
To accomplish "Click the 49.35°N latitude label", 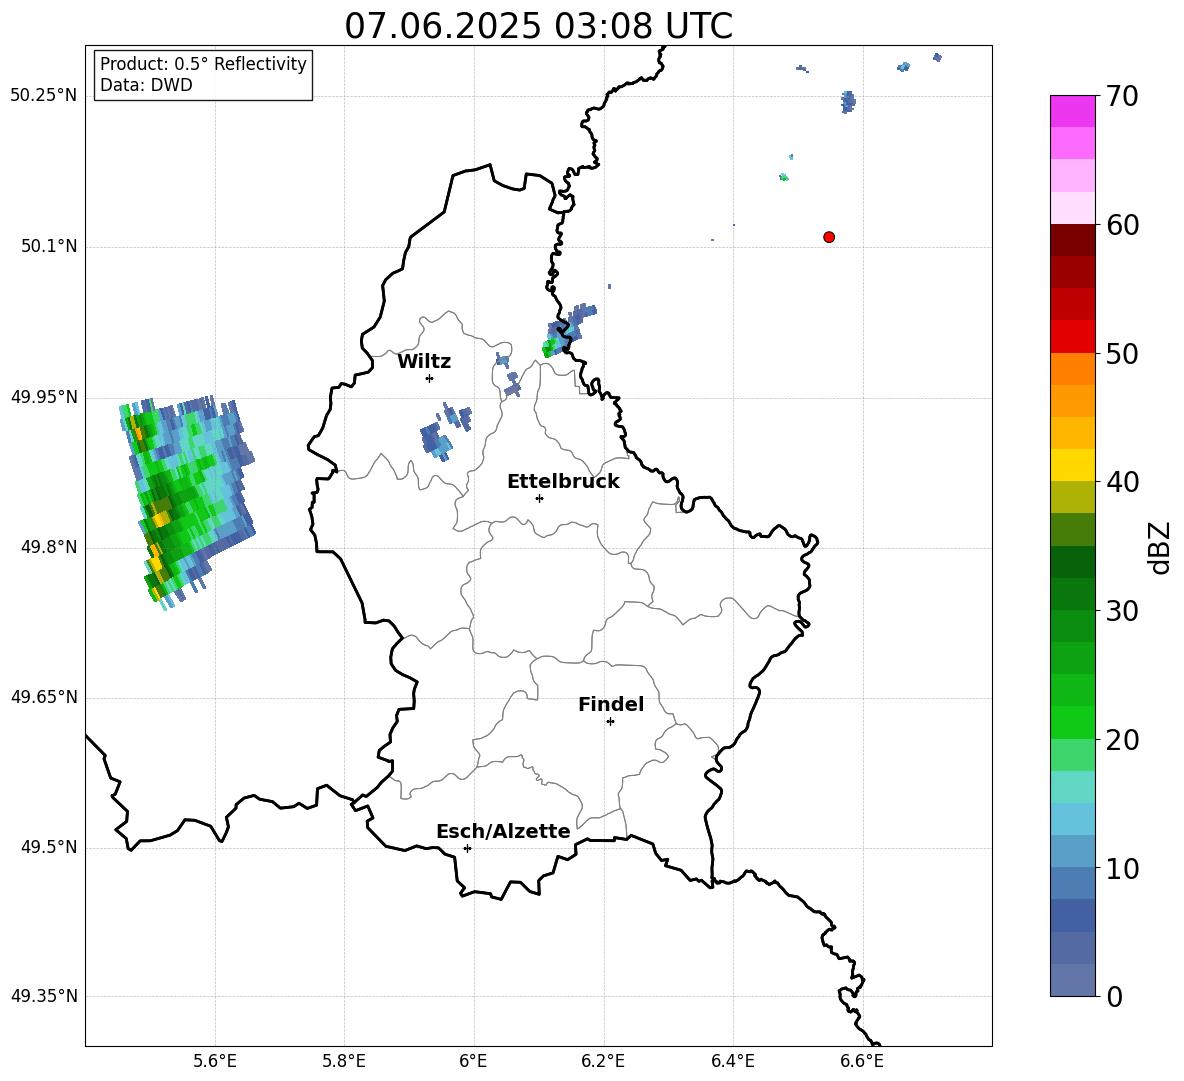I will click(44, 996).
